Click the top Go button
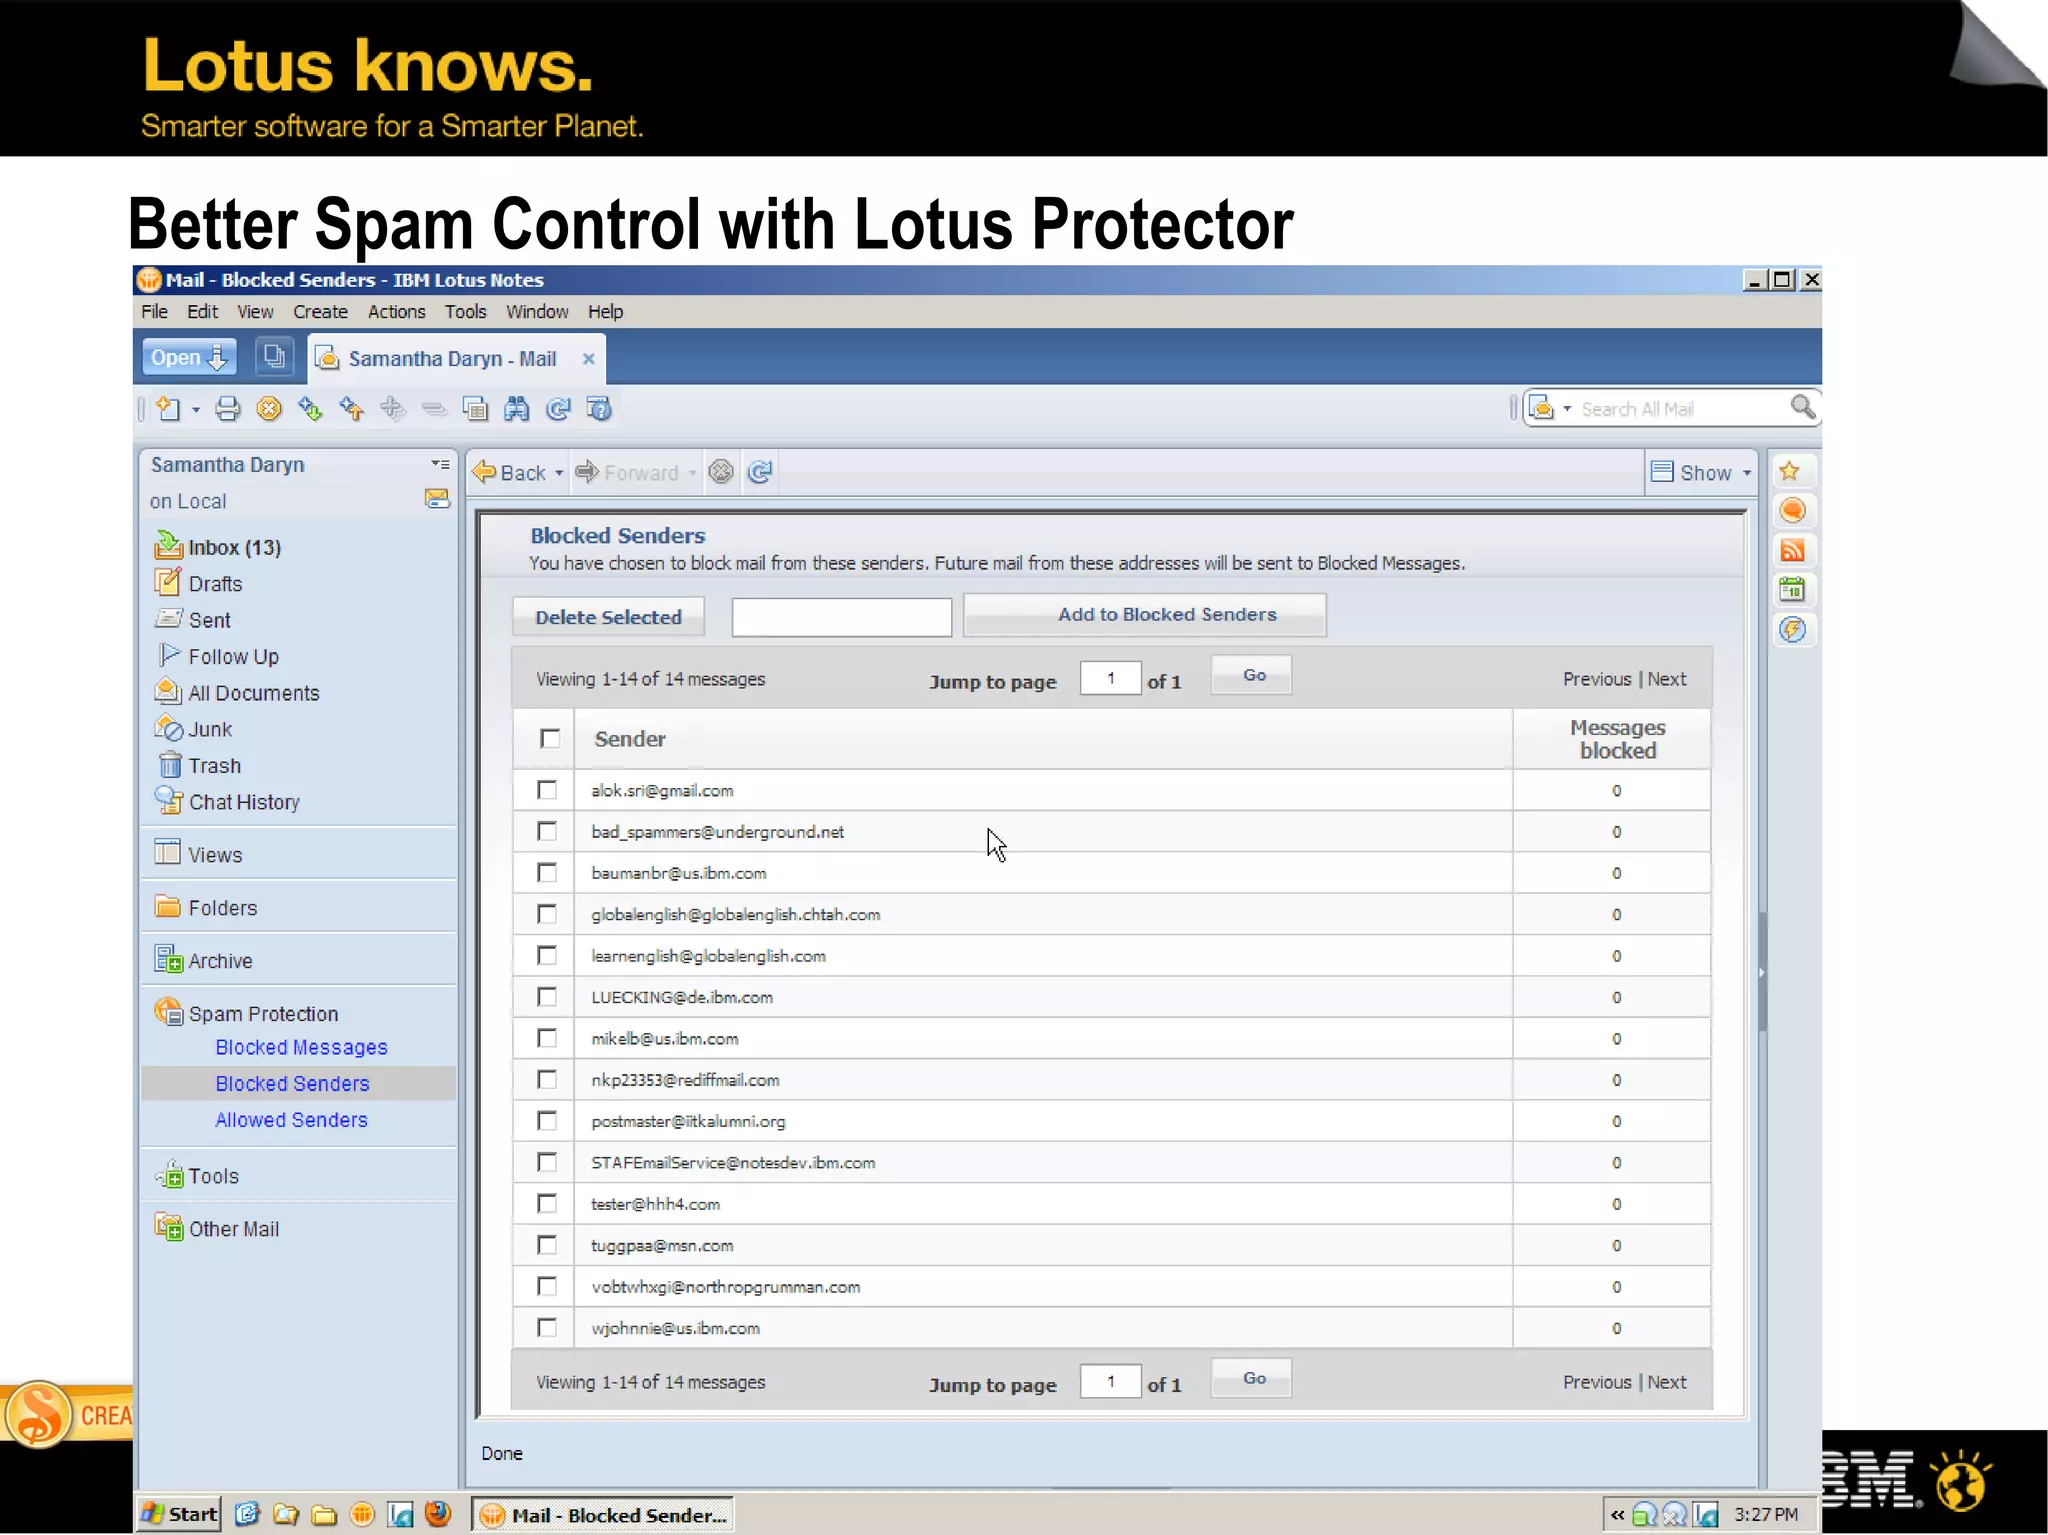The image size is (2048, 1535). [1253, 676]
